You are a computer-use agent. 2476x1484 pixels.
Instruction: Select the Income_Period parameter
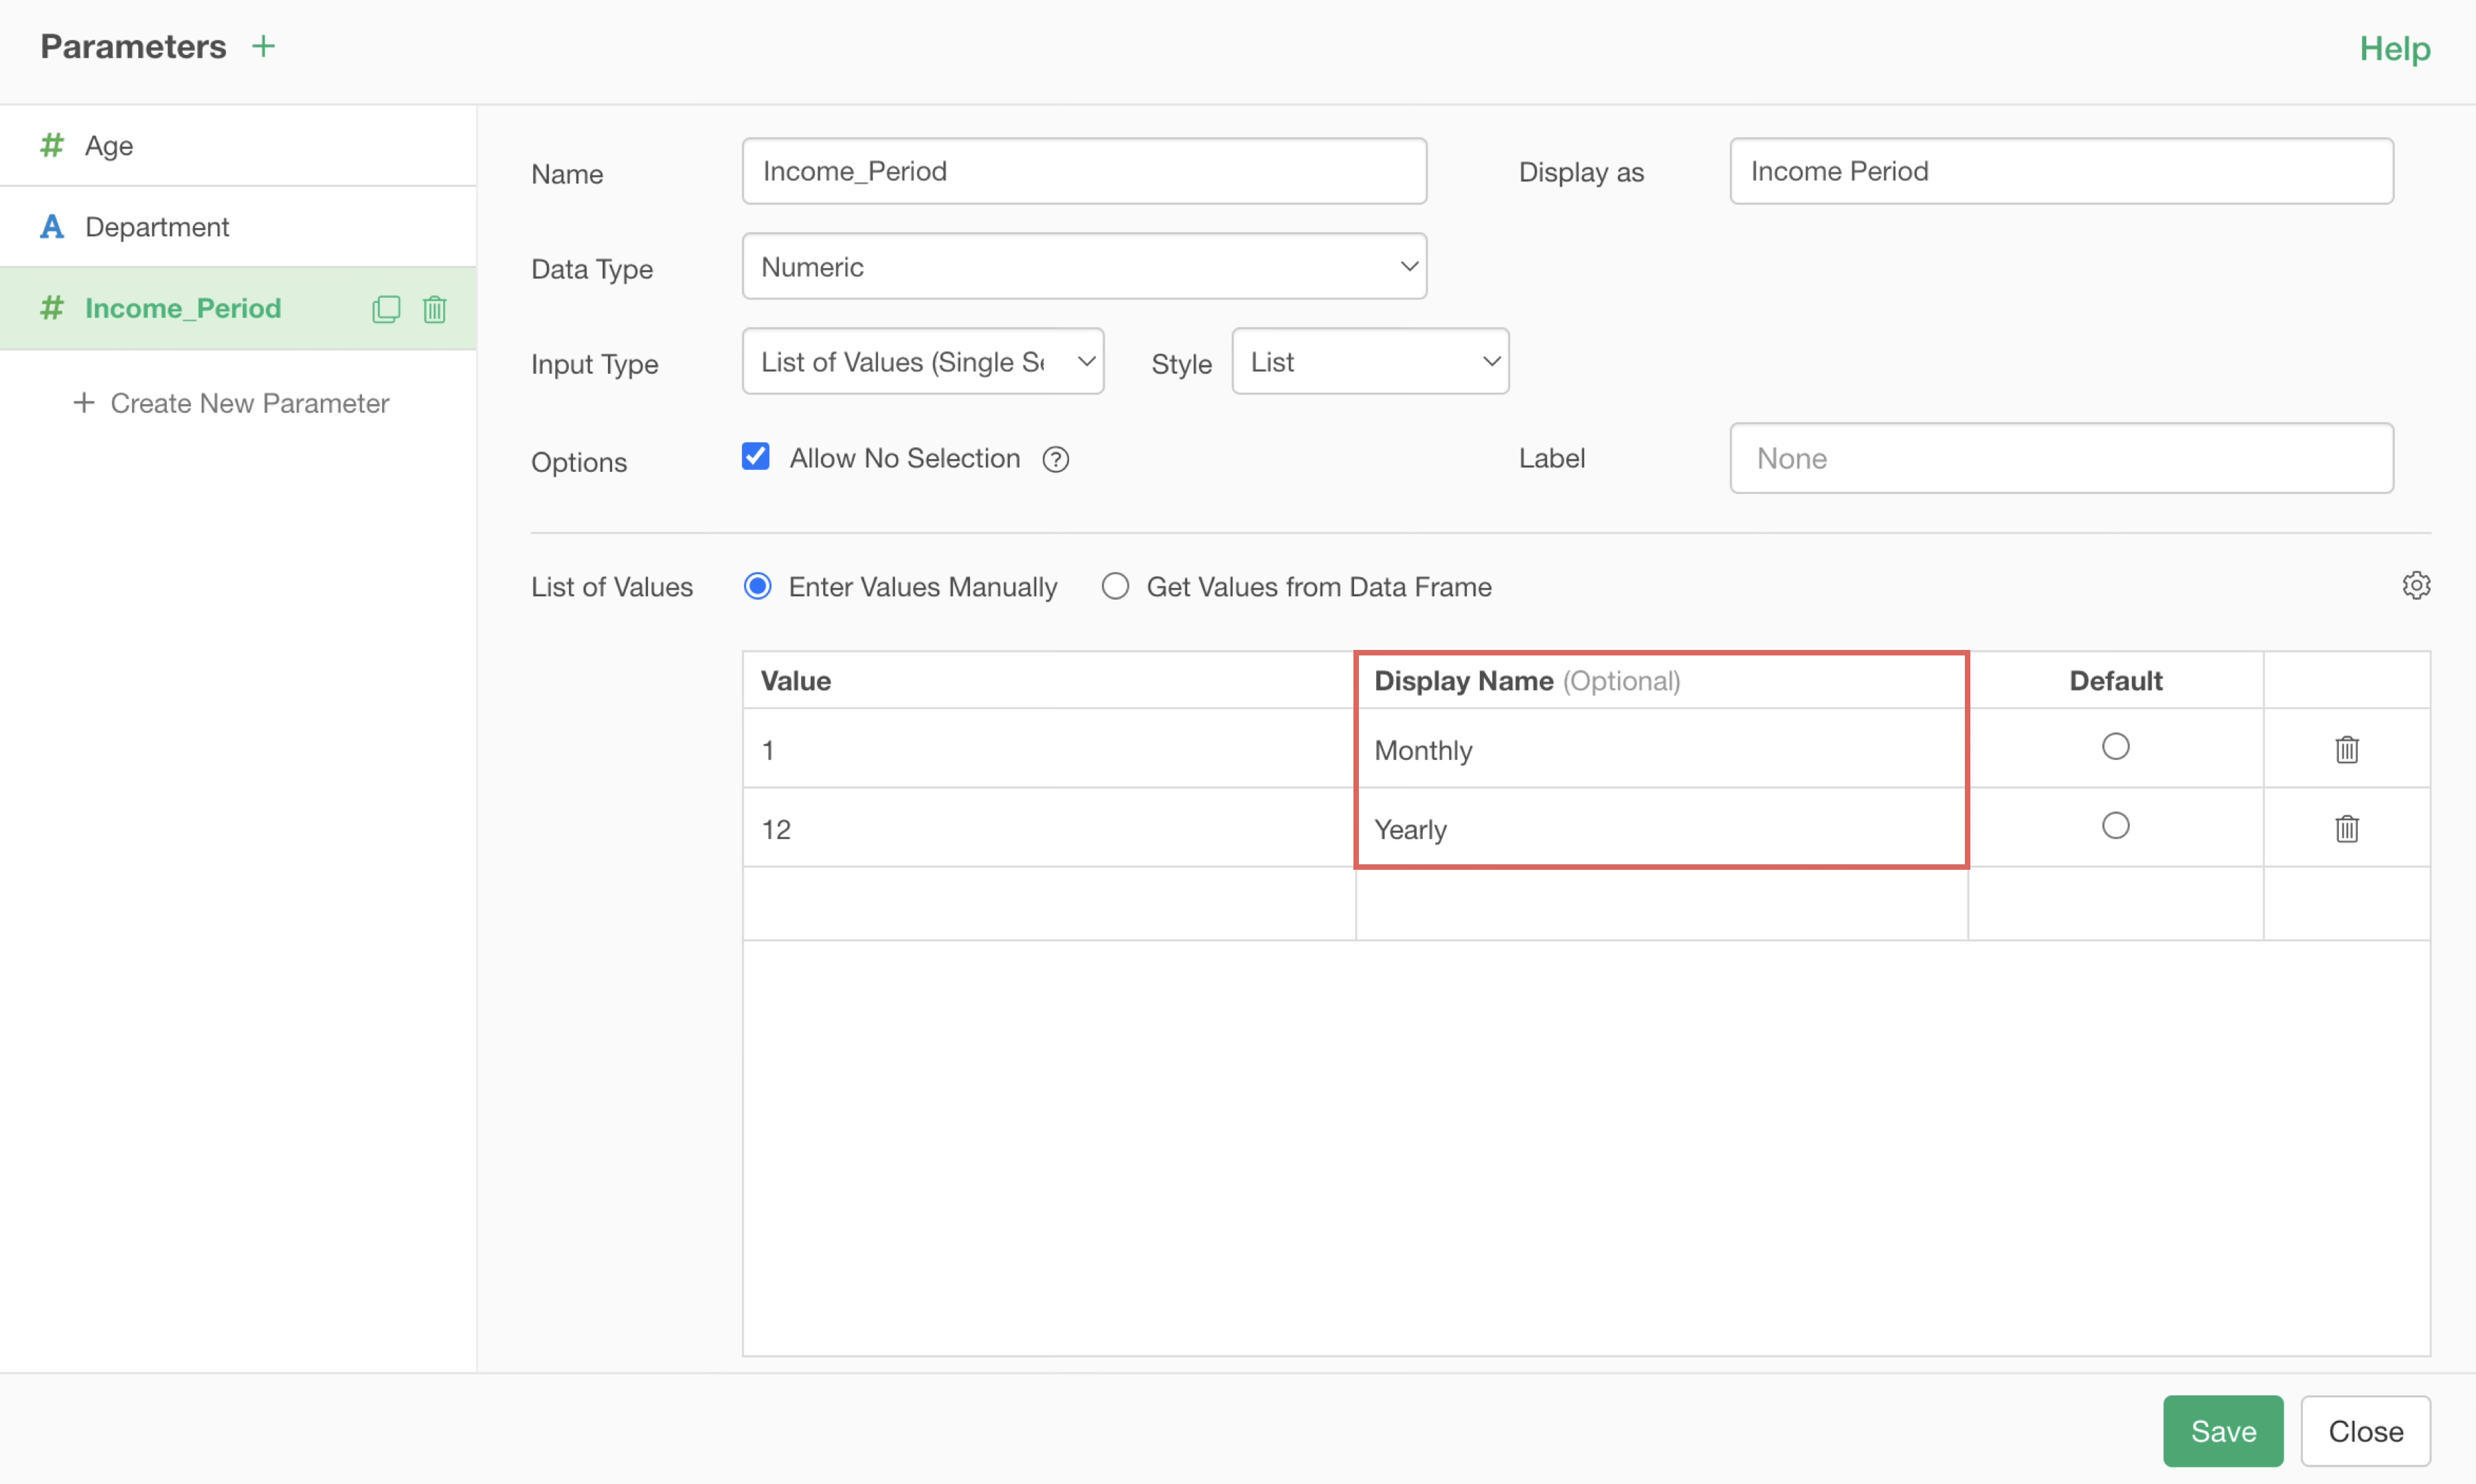coord(238,308)
